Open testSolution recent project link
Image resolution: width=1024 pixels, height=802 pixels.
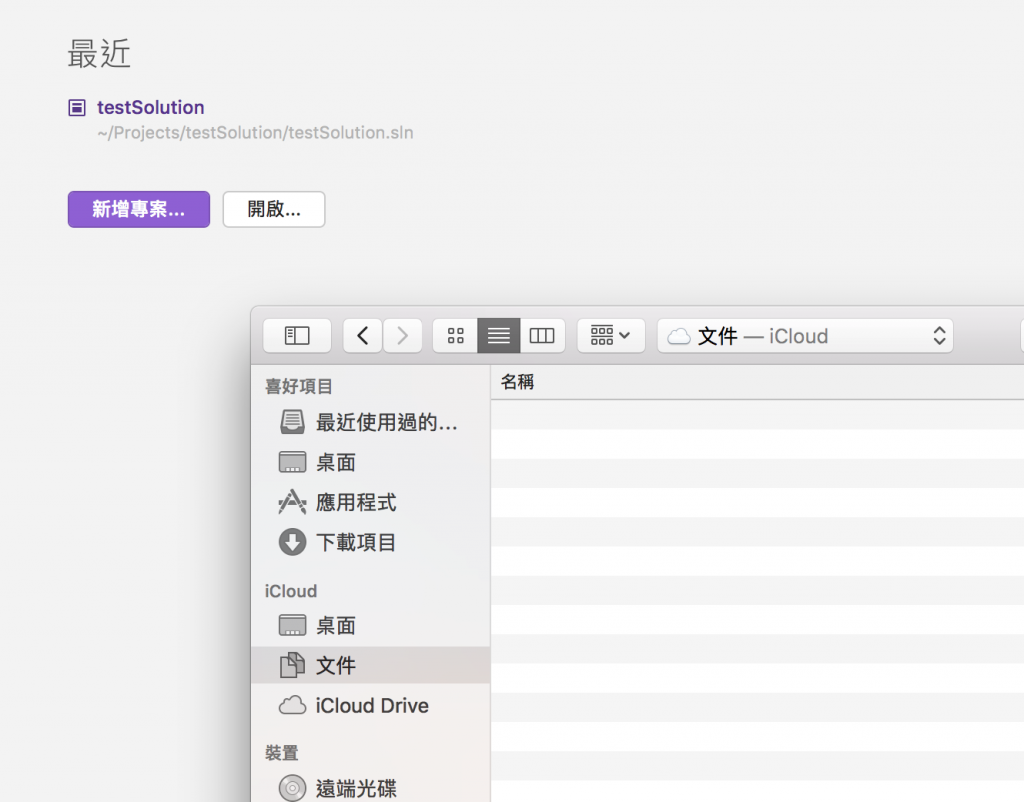[150, 107]
